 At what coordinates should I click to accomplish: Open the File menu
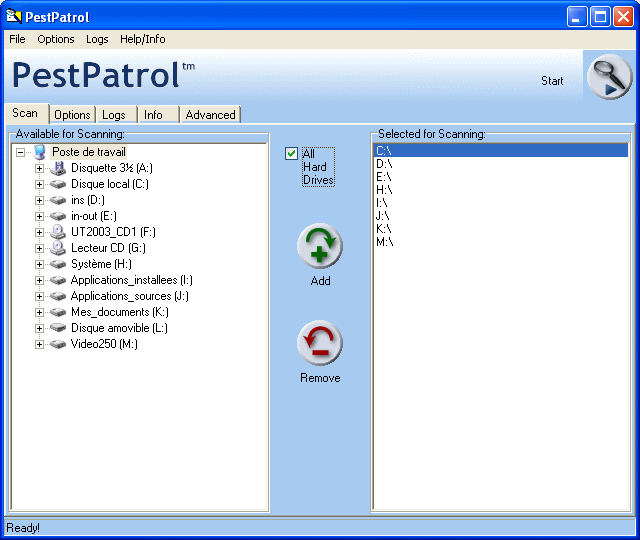point(17,39)
